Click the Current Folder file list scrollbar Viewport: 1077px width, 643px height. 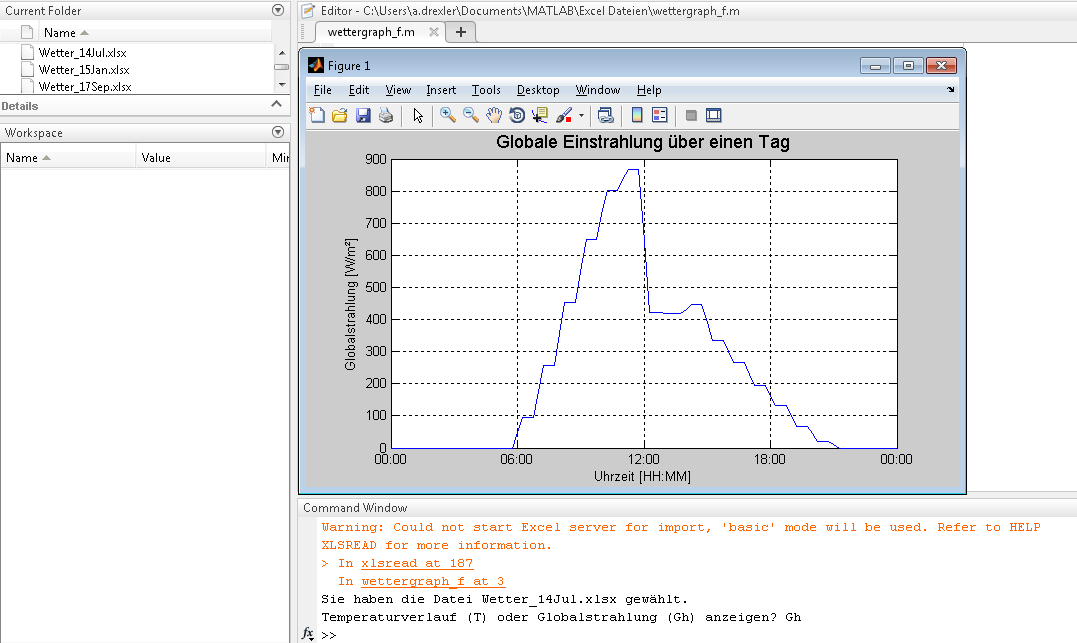(x=281, y=67)
